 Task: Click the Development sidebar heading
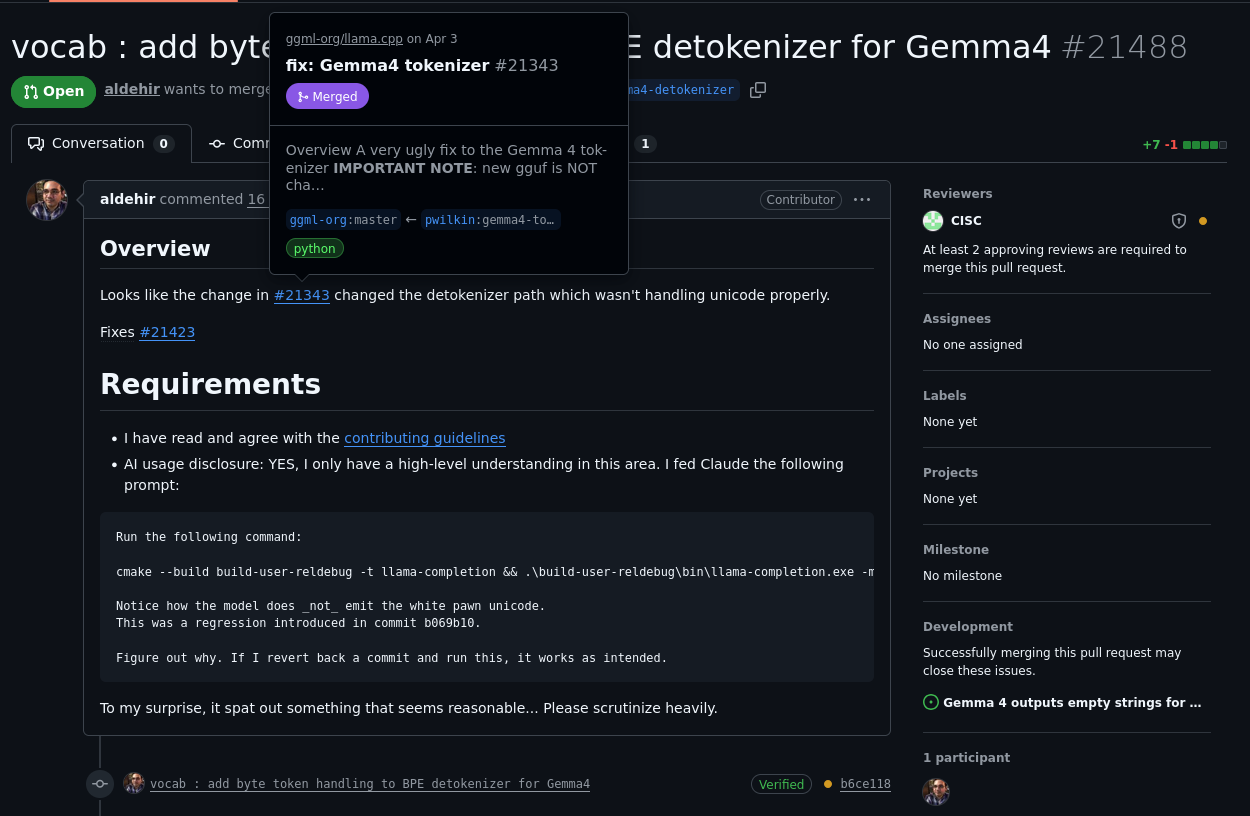coord(968,627)
